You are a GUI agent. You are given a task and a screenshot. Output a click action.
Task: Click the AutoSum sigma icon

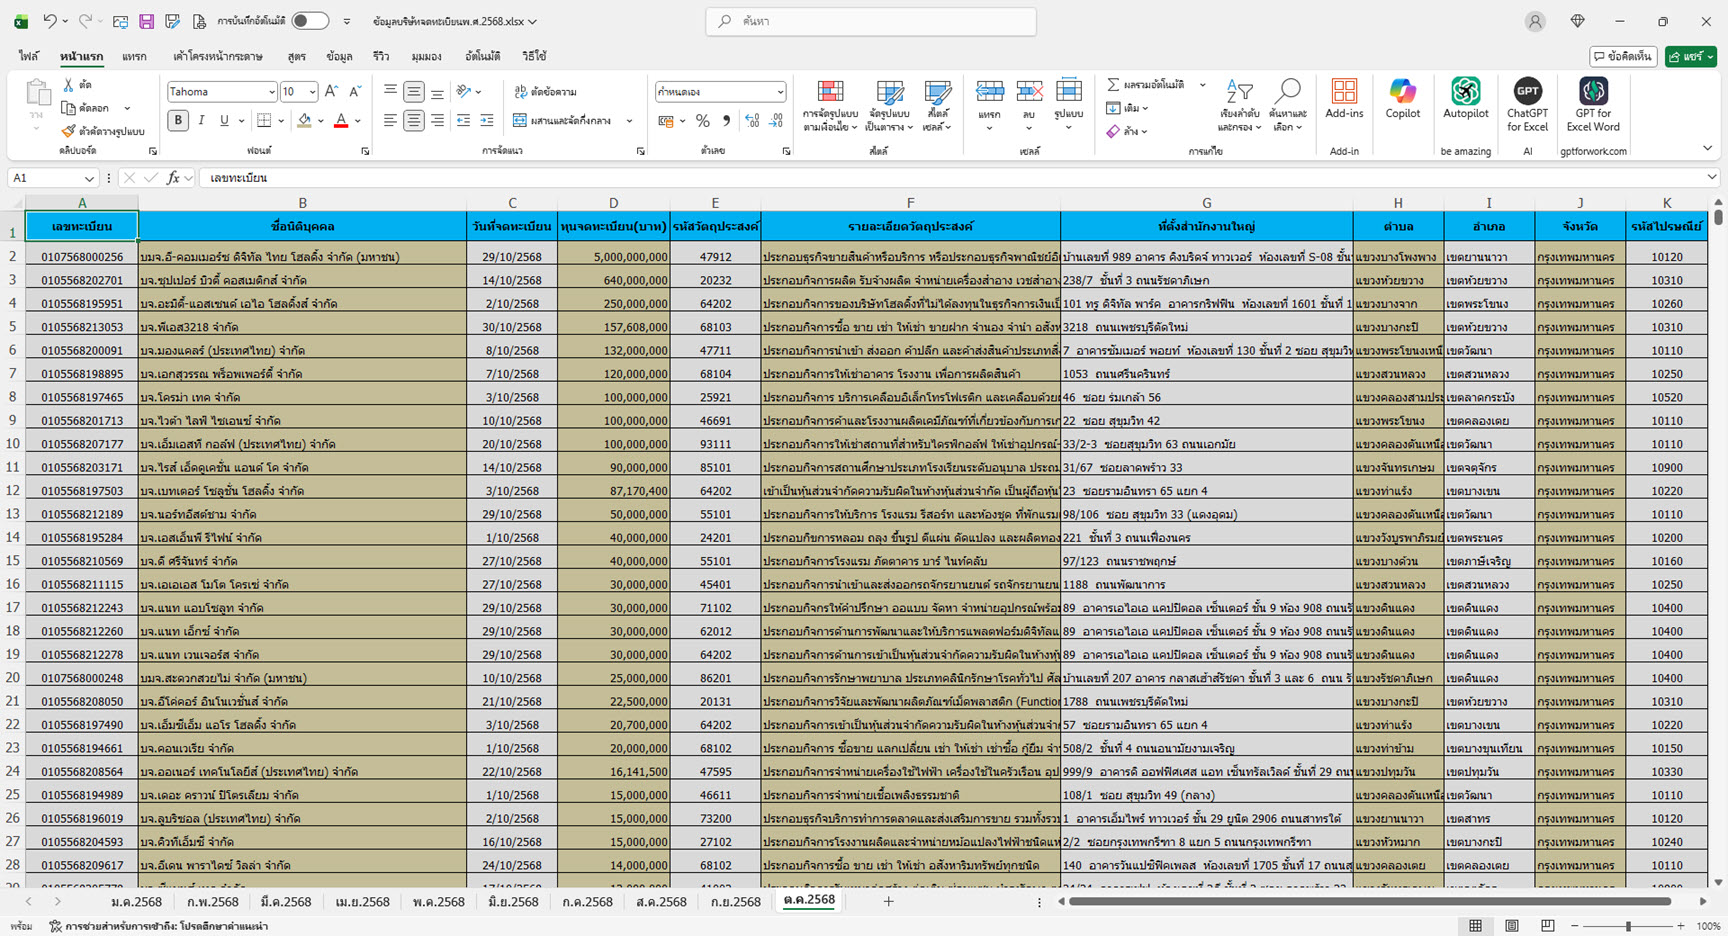click(x=1113, y=85)
